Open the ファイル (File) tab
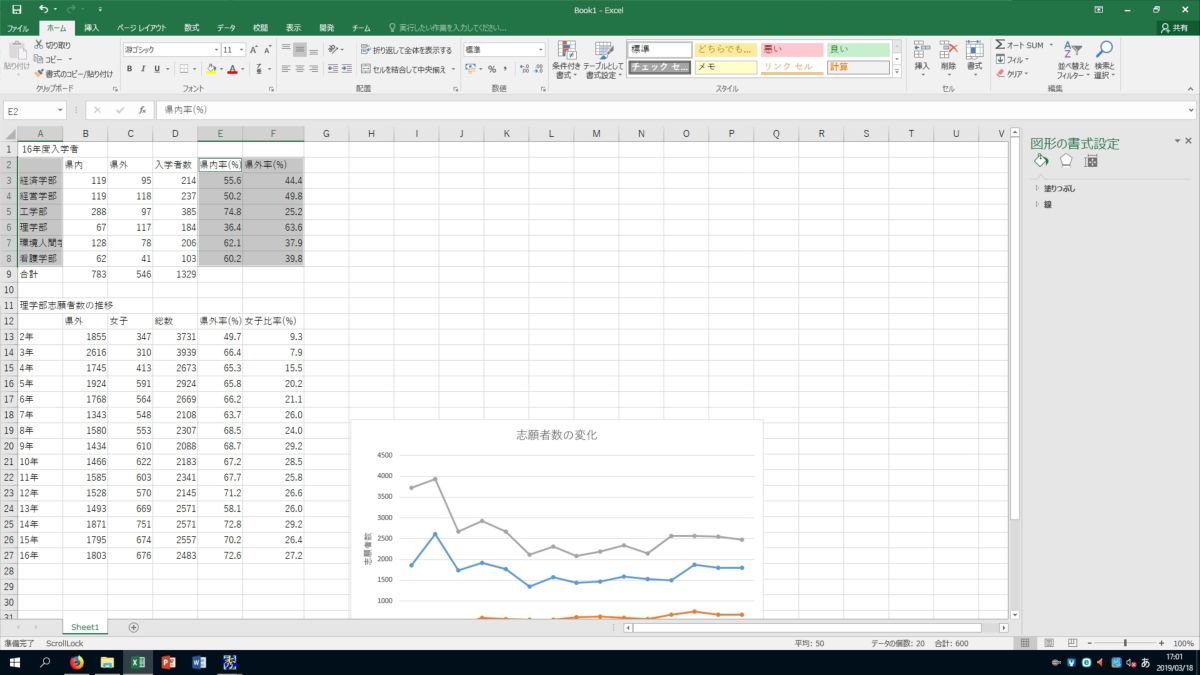 pyautogui.click(x=18, y=28)
